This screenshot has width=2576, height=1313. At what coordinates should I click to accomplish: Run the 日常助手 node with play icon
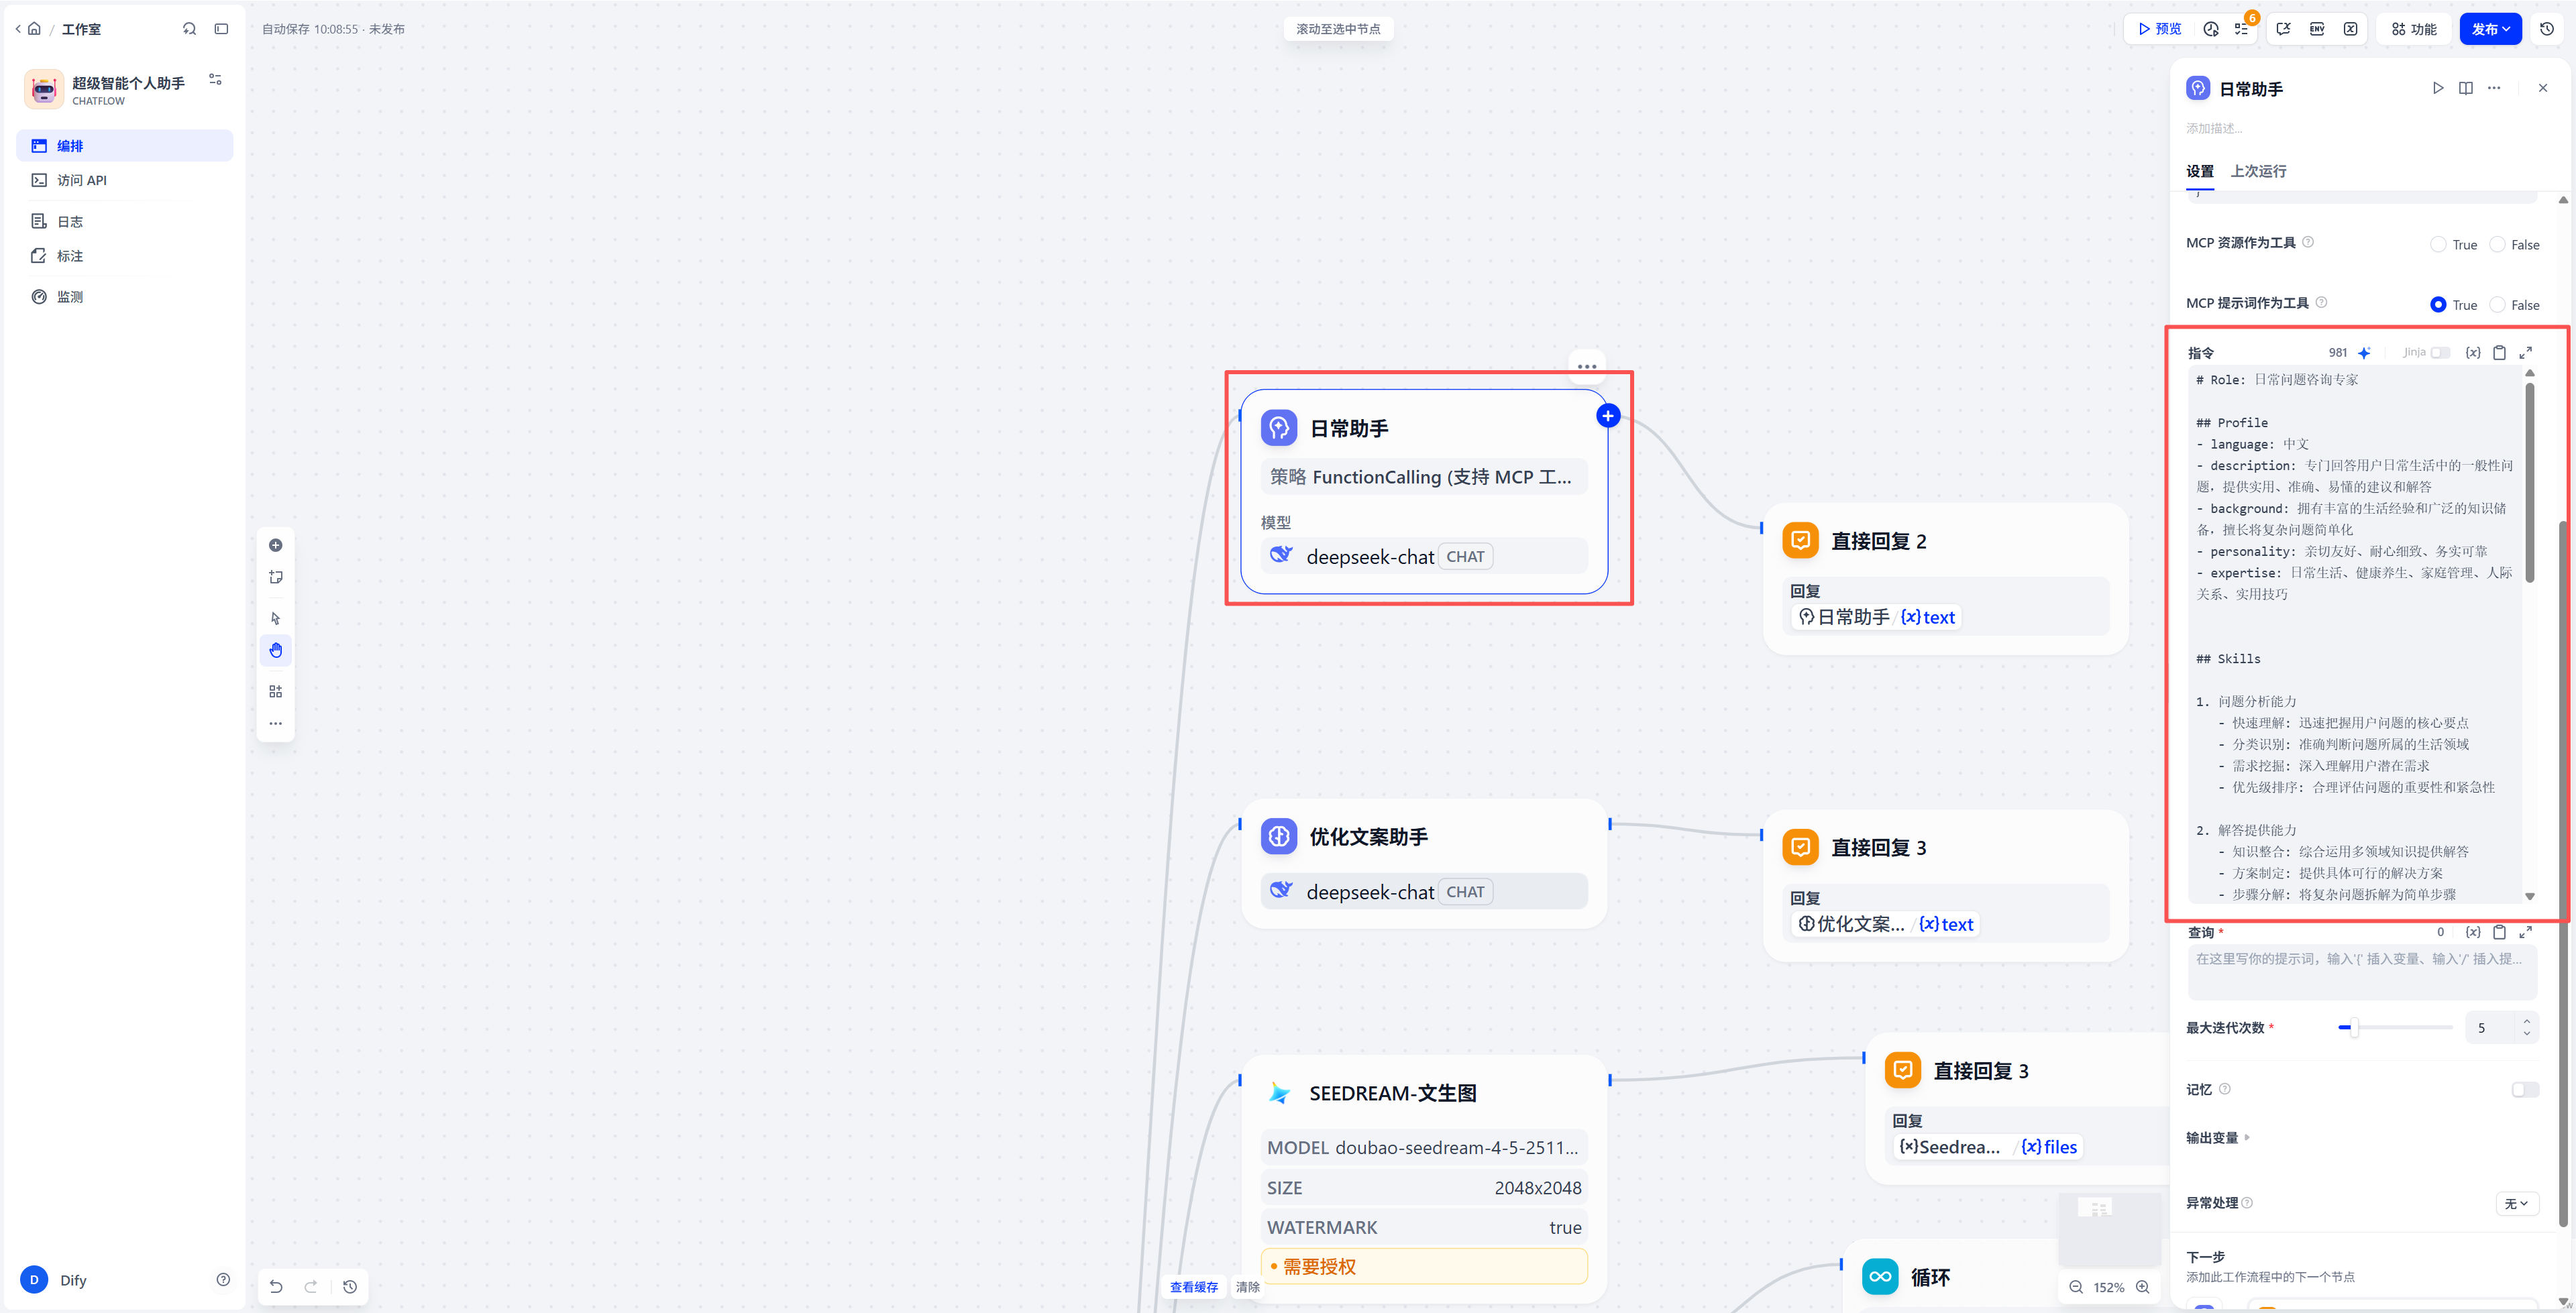(2438, 88)
